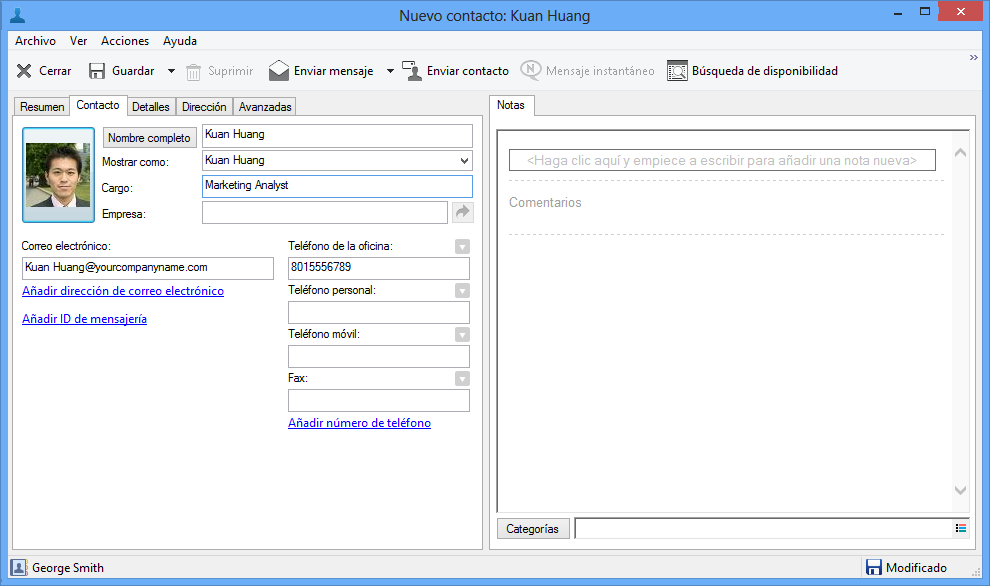This screenshot has width=990, height=586.
Task: Click Añadir ID de mensajería link
Action: 85,319
